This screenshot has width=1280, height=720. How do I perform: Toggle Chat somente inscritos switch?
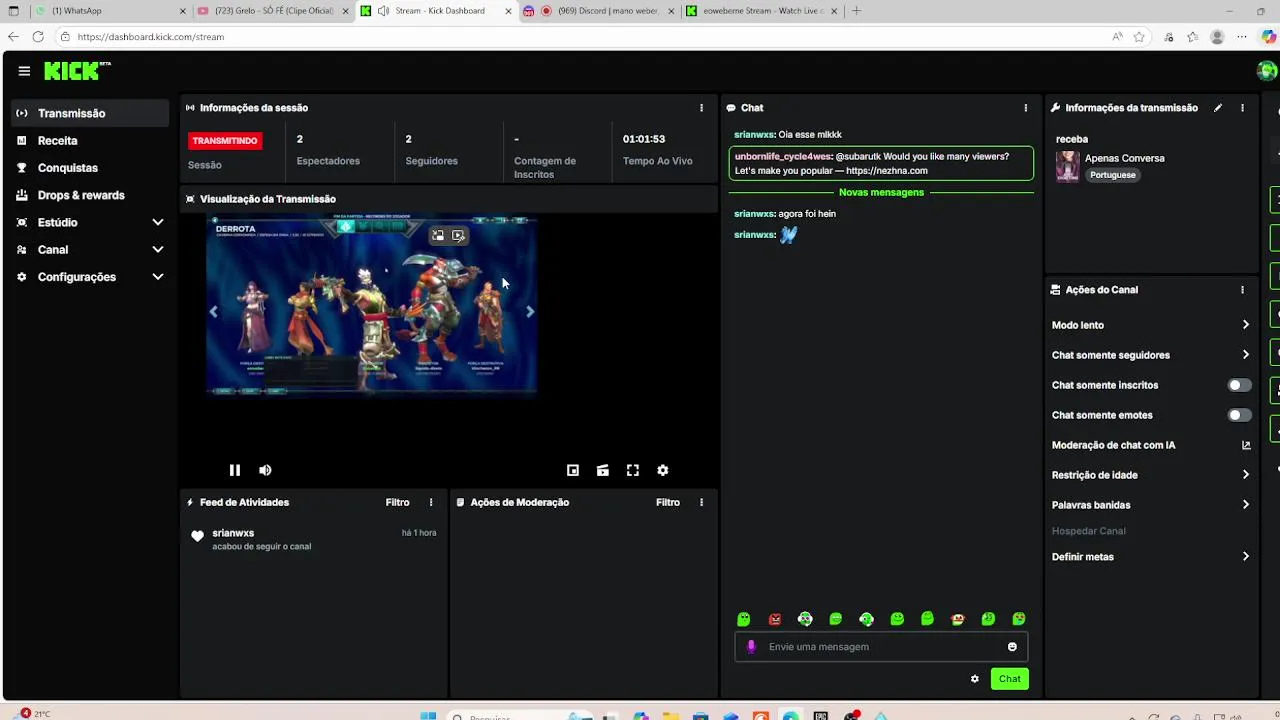click(1239, 385)
